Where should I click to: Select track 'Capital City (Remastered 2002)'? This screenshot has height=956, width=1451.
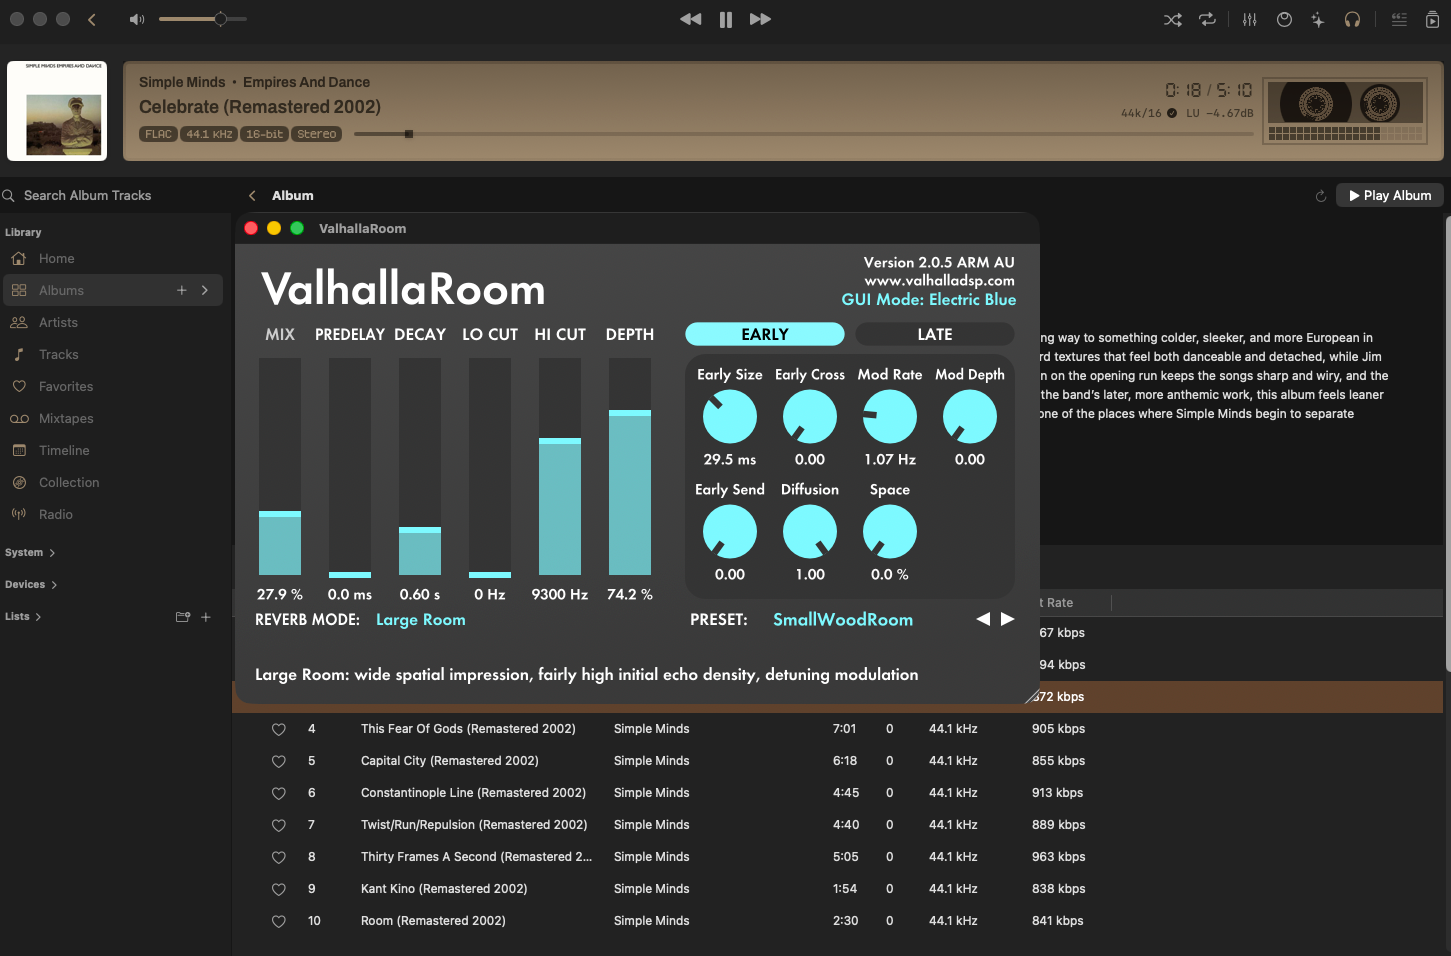[x=450, y=761]
